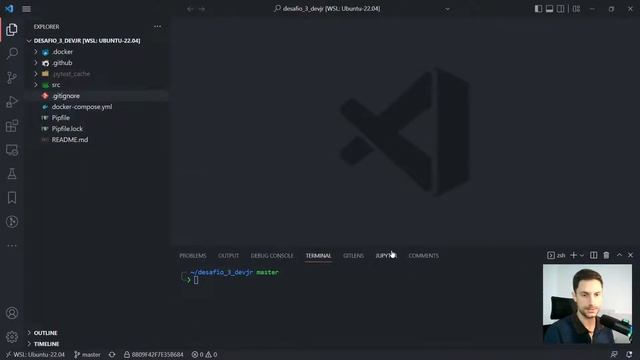The width and height of the screenshot is (640, 360).
Task: Switch to the Comments tab
Action: coord(424,256)
